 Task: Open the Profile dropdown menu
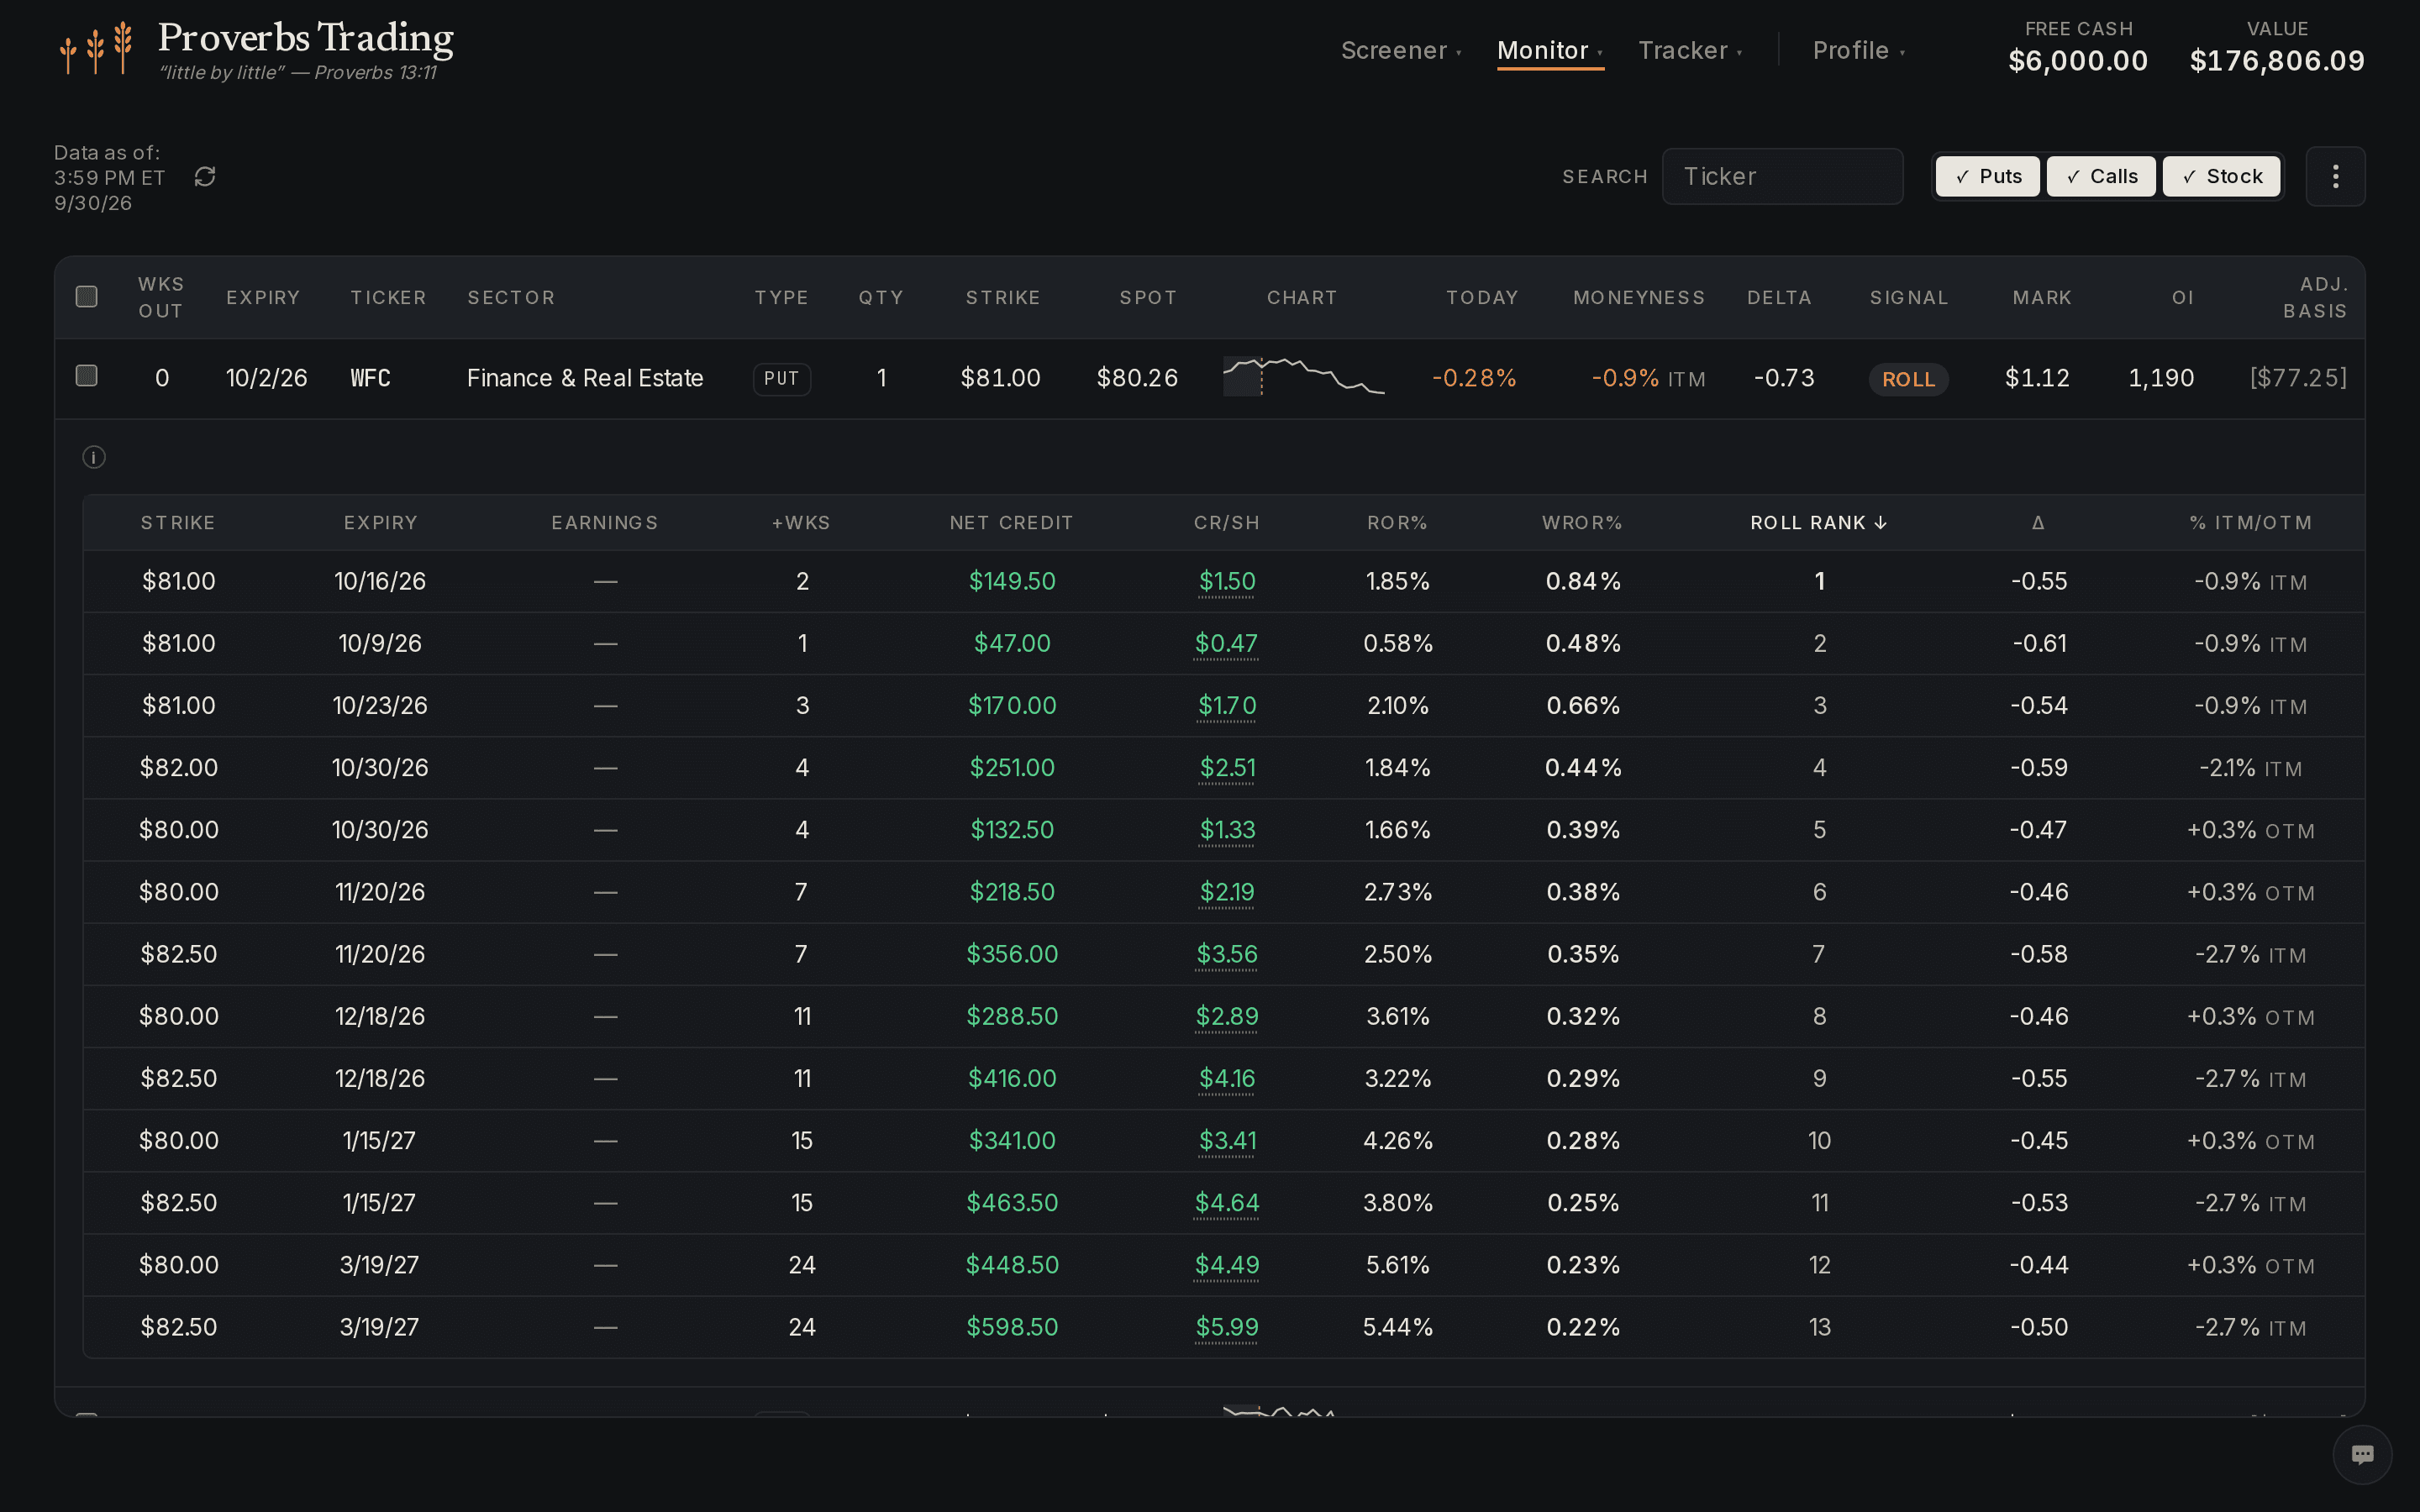pyautogui.click(x=1859, y=51)
